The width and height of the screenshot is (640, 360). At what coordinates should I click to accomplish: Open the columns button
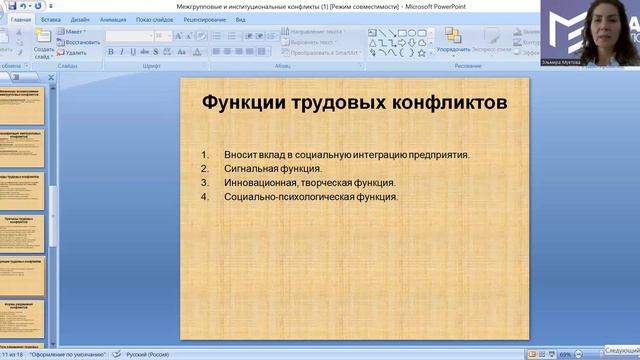point(262,51)
